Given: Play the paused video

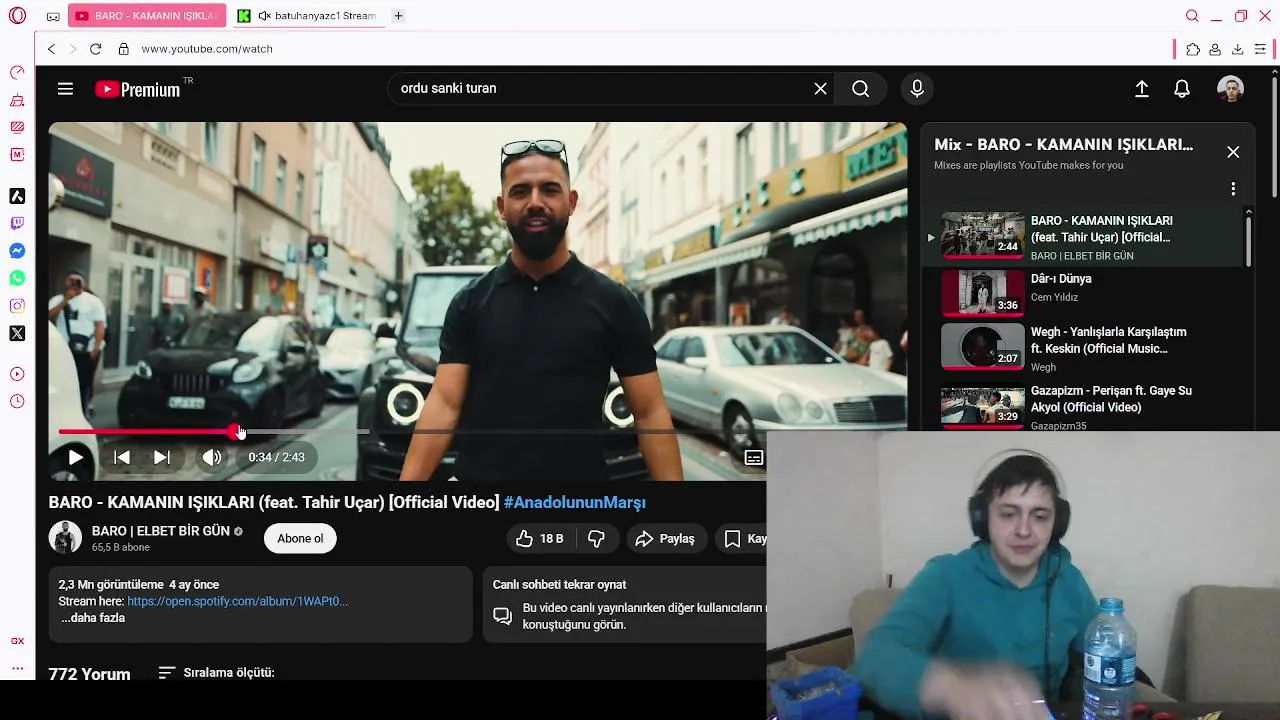Looking at the screenshot, I should [75, 457].
